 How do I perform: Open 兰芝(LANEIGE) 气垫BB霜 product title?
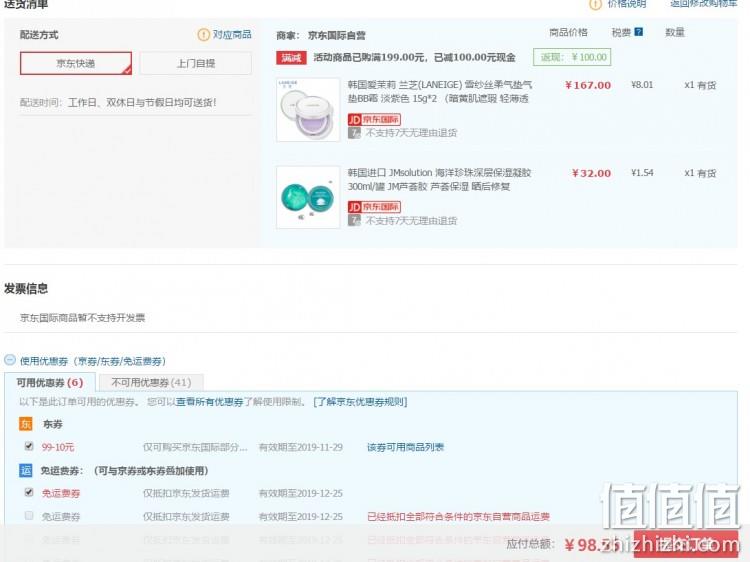[x=440, y=91]
